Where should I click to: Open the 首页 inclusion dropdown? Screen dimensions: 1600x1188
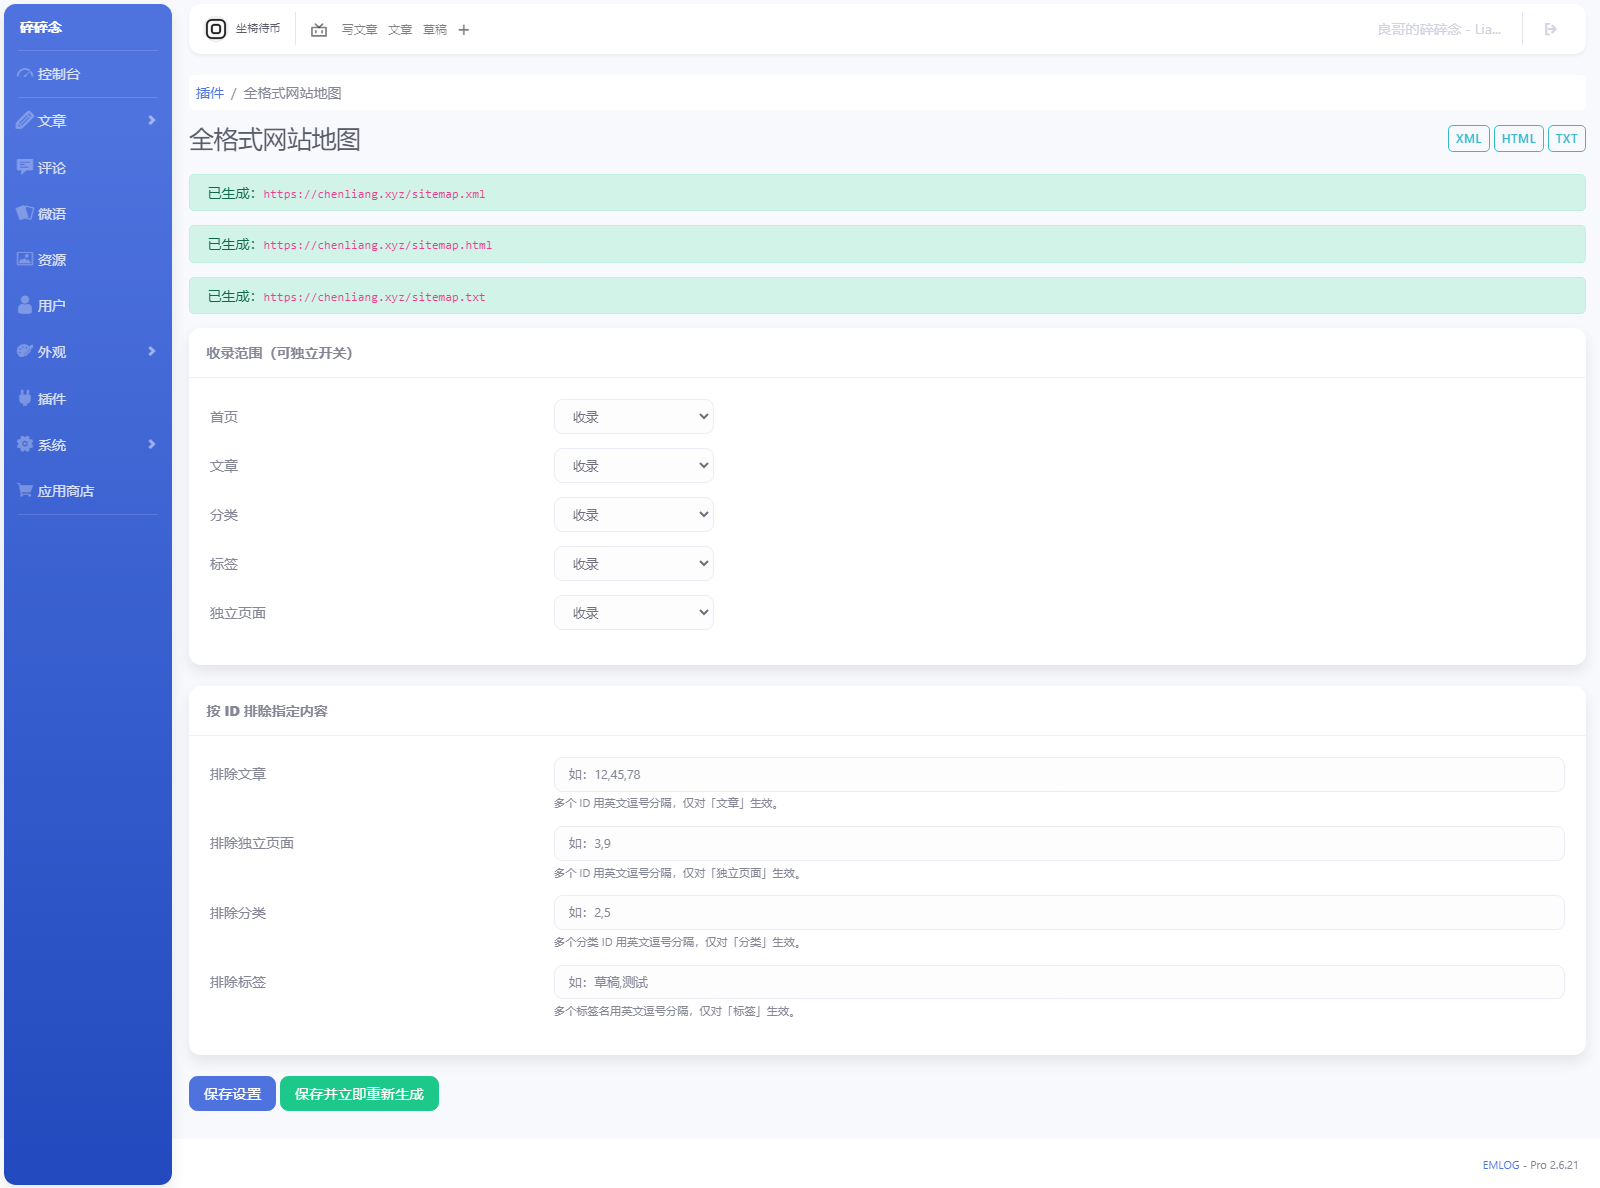[x=634, y=417]
